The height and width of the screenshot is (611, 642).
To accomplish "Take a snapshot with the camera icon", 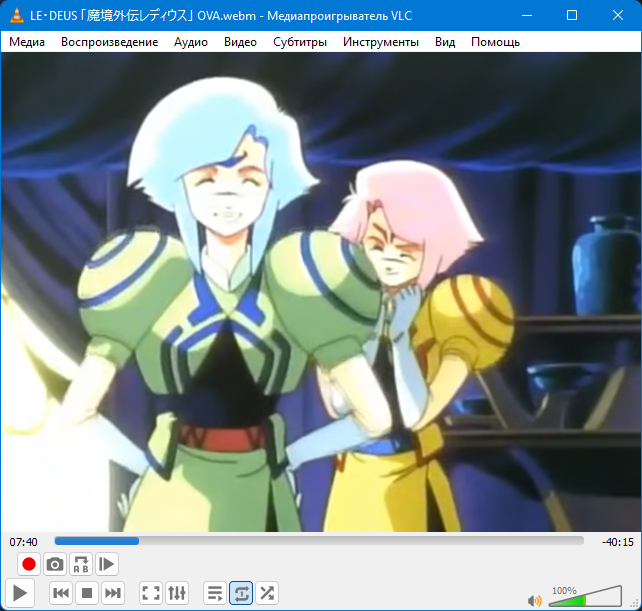I will [55, 564].
